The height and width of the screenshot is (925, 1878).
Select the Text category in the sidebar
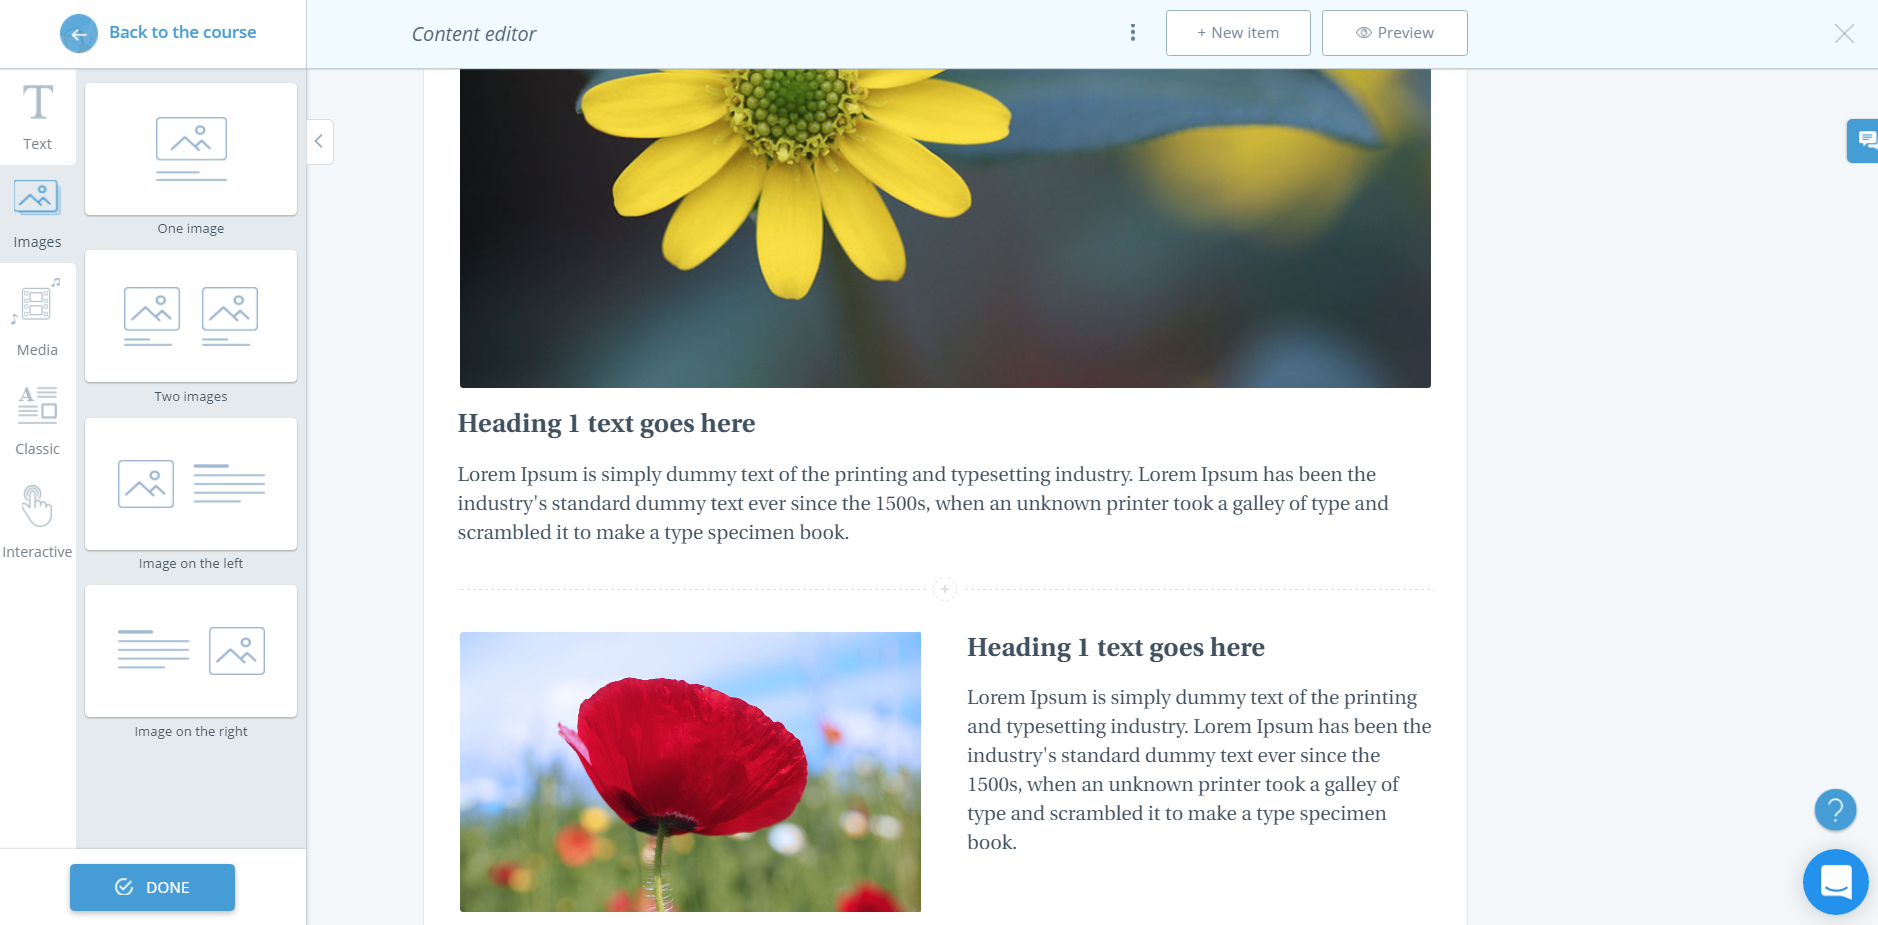[x=38, y=117]
